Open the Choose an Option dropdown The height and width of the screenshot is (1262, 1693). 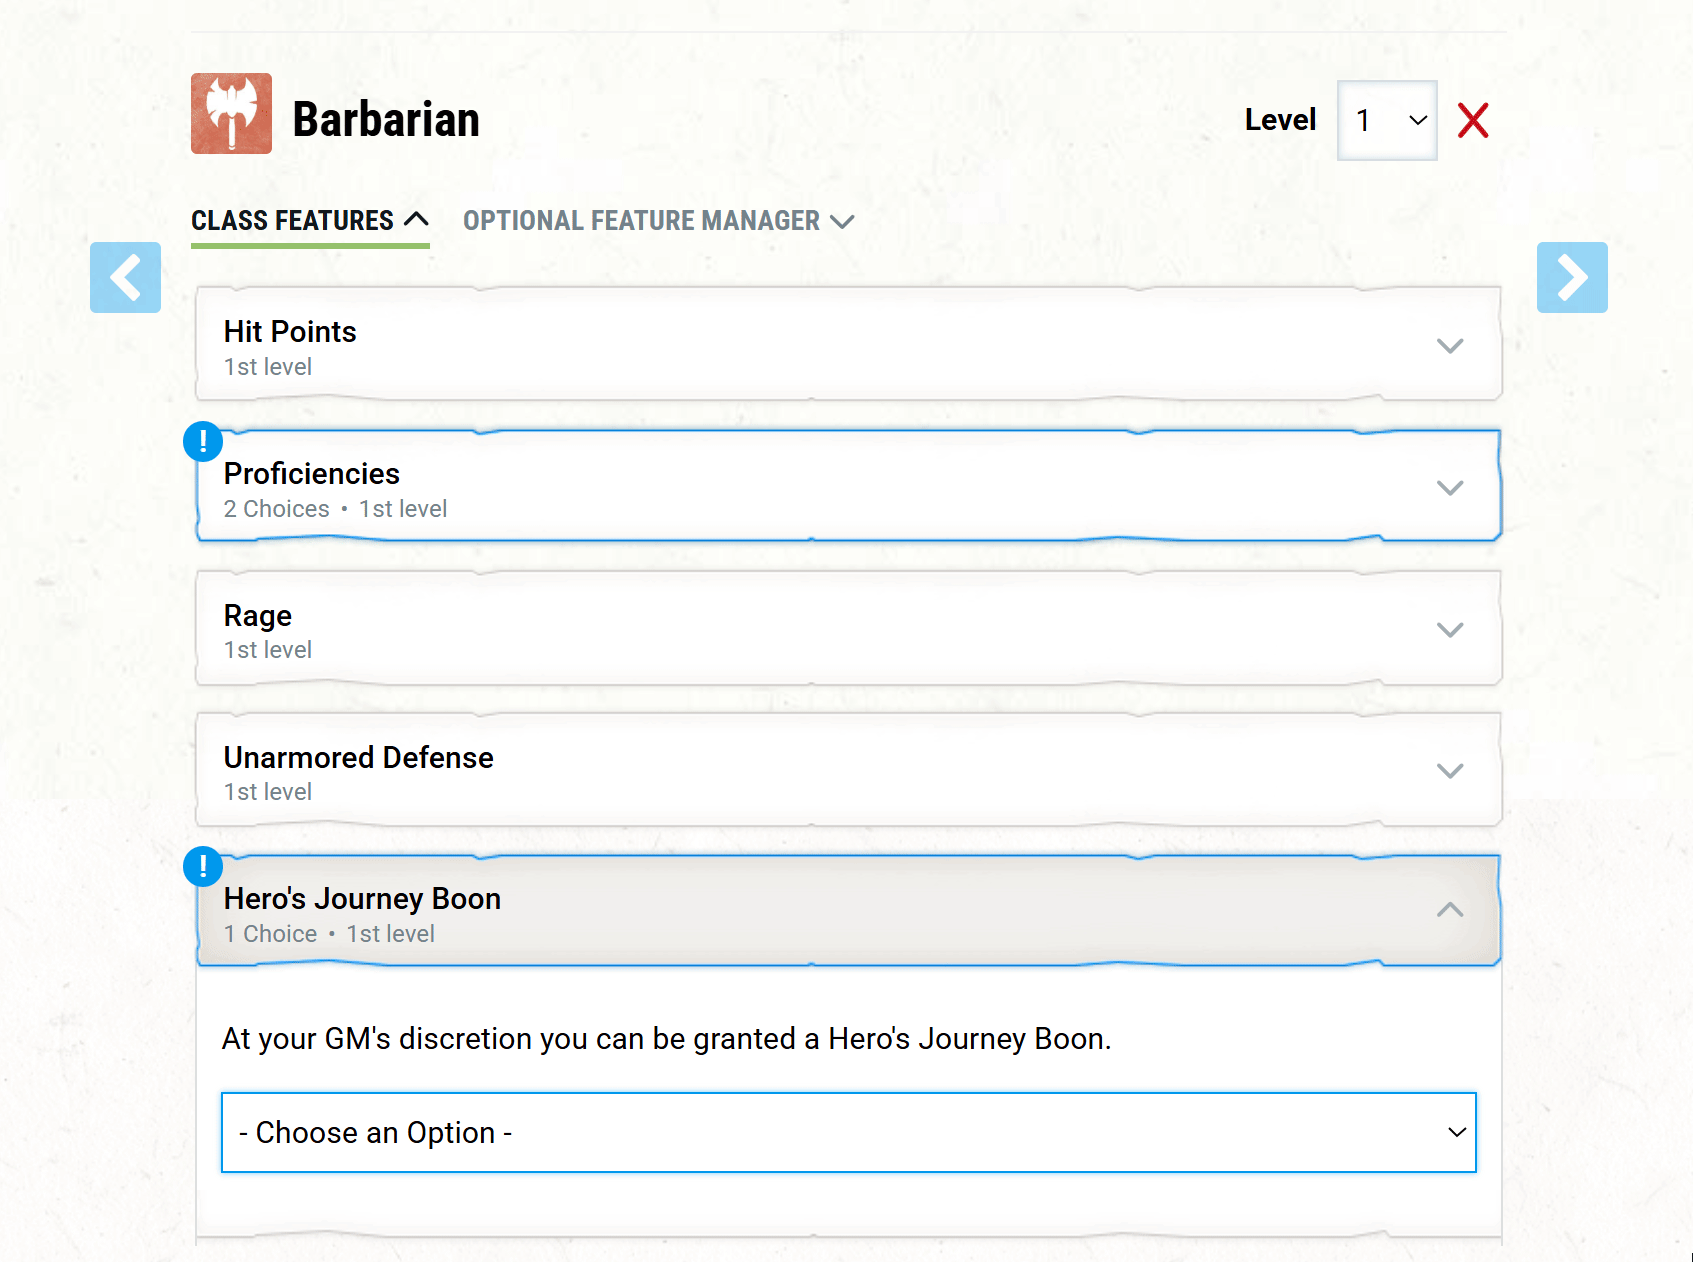848,1132
